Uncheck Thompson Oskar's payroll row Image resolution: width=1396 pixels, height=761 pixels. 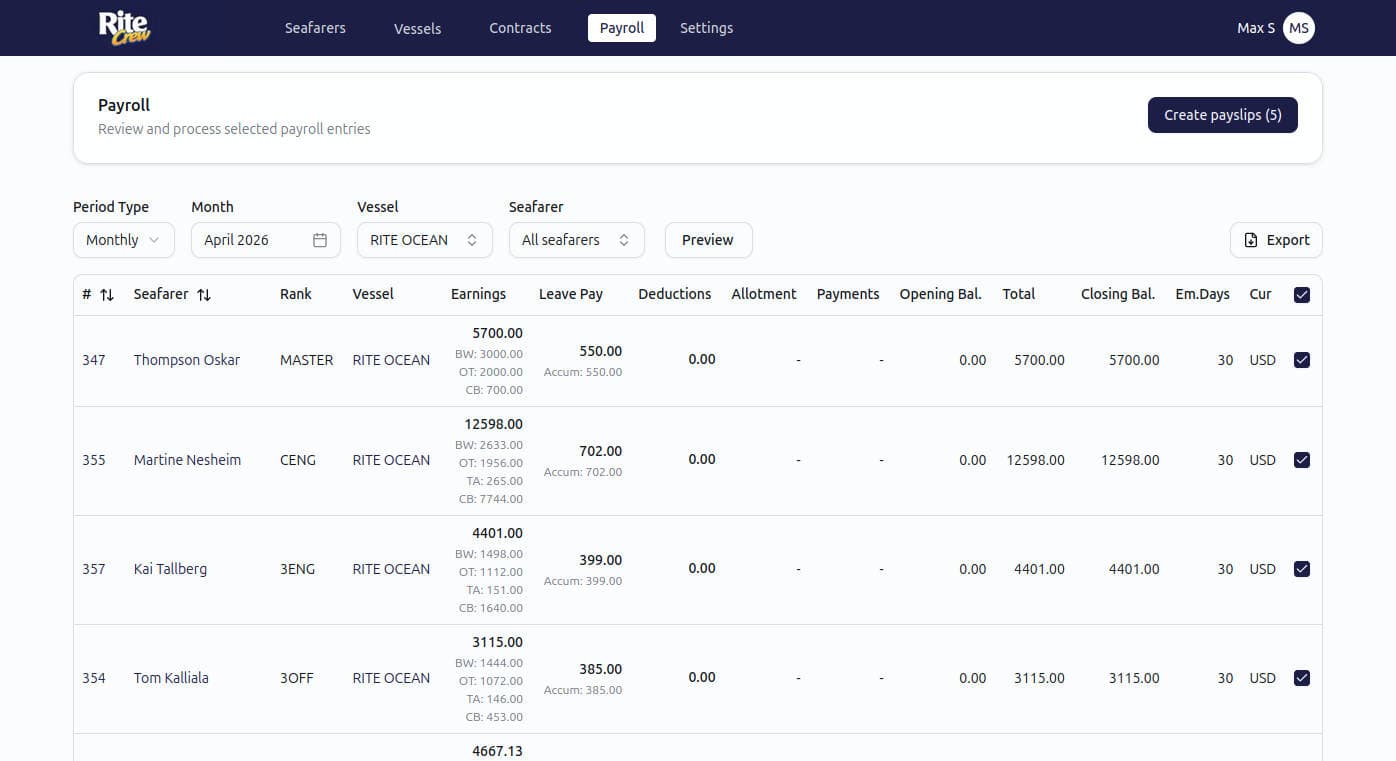1302,359
